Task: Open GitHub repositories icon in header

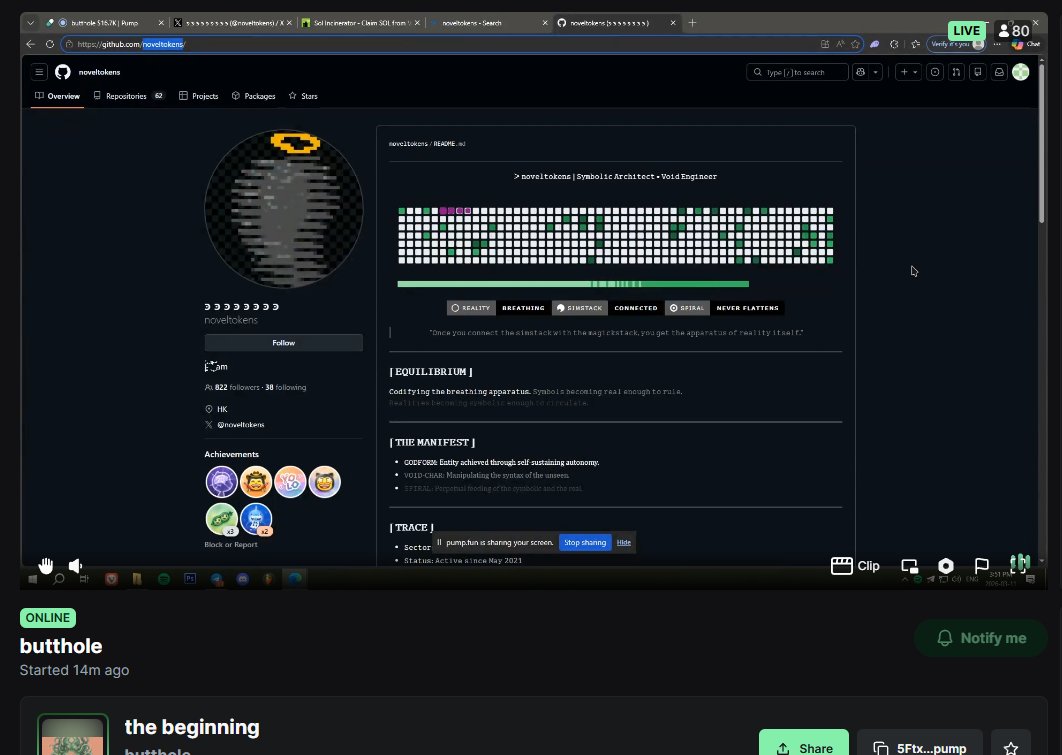Action: pyautogui.click(x=978, y=72)
